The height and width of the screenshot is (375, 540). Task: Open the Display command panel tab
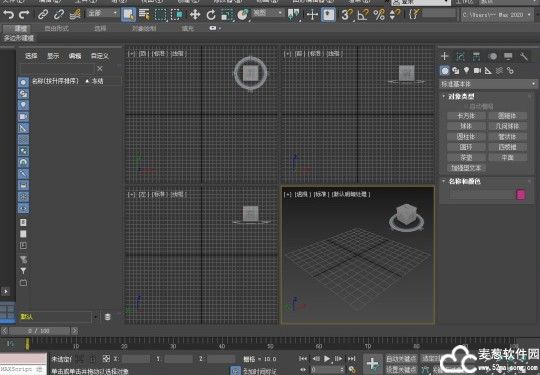508,56
